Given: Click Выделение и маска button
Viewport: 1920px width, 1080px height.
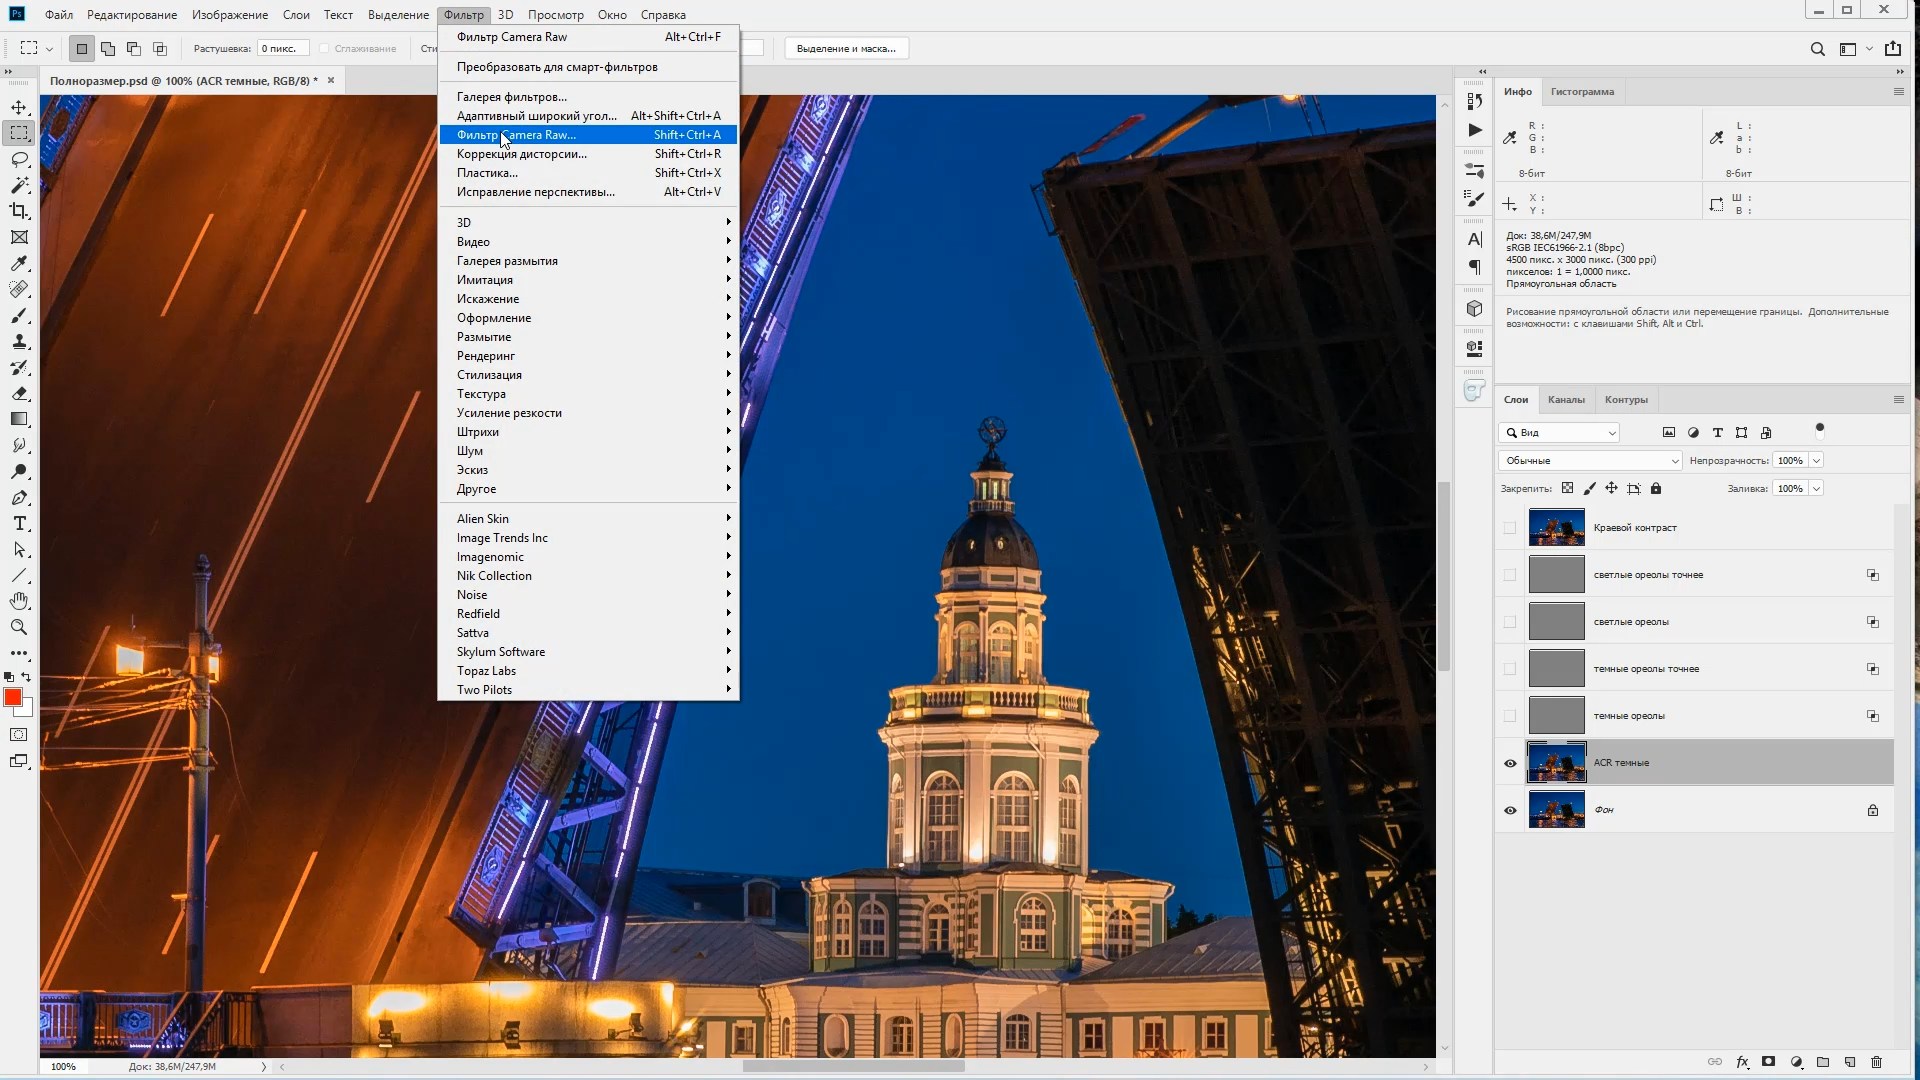Looking at the screenshot, I should pyautogui.click(x=845, y=47).
